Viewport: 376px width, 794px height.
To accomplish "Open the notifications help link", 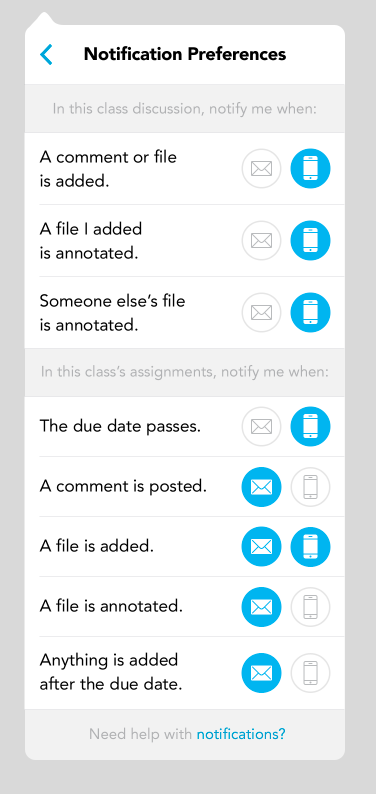I will [x=241, y=734].
